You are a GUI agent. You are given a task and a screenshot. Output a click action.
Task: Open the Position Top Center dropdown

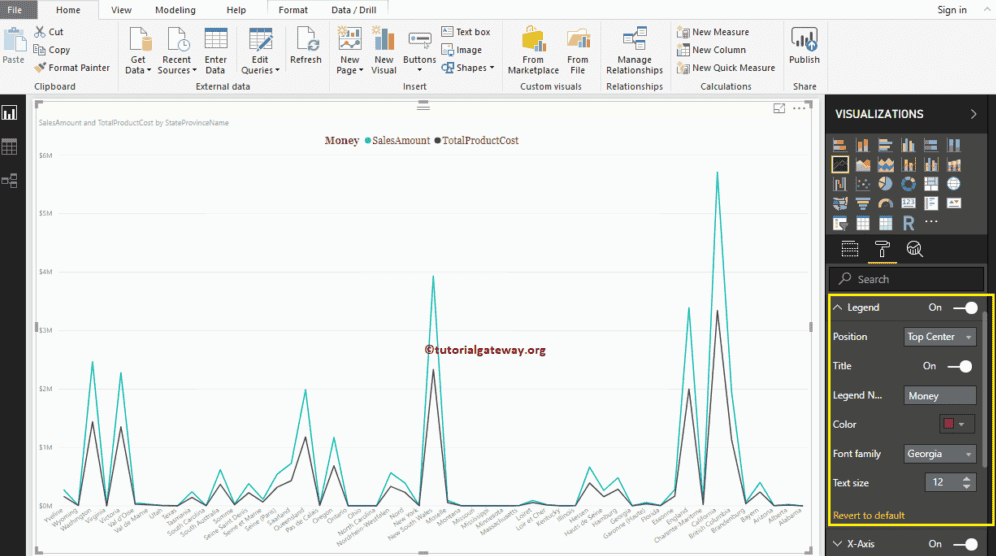tap(940, 337)
